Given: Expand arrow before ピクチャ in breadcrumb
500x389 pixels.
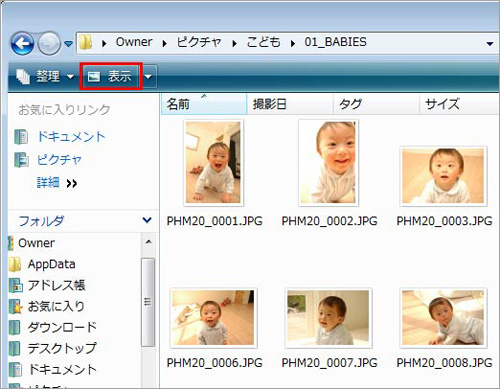Looking at the screenshot, I should 164,43.
